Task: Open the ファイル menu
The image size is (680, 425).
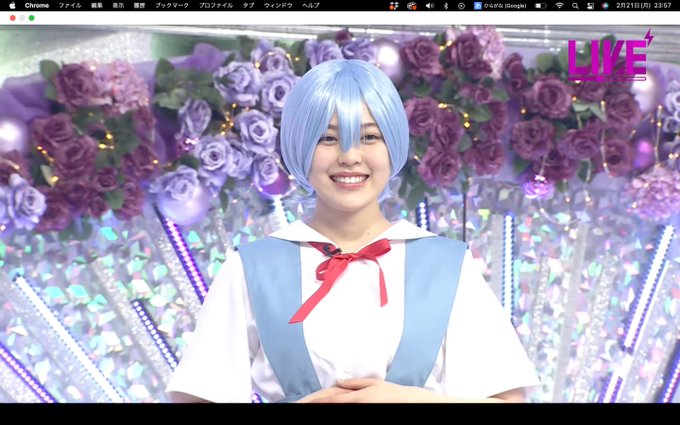Action: point(70,6)
